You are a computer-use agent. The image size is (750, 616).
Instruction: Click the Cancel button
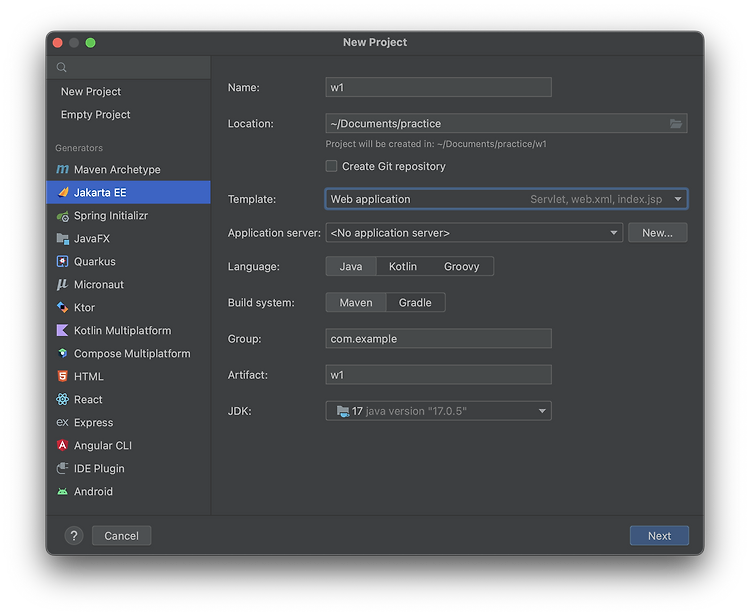pos(121,536)
